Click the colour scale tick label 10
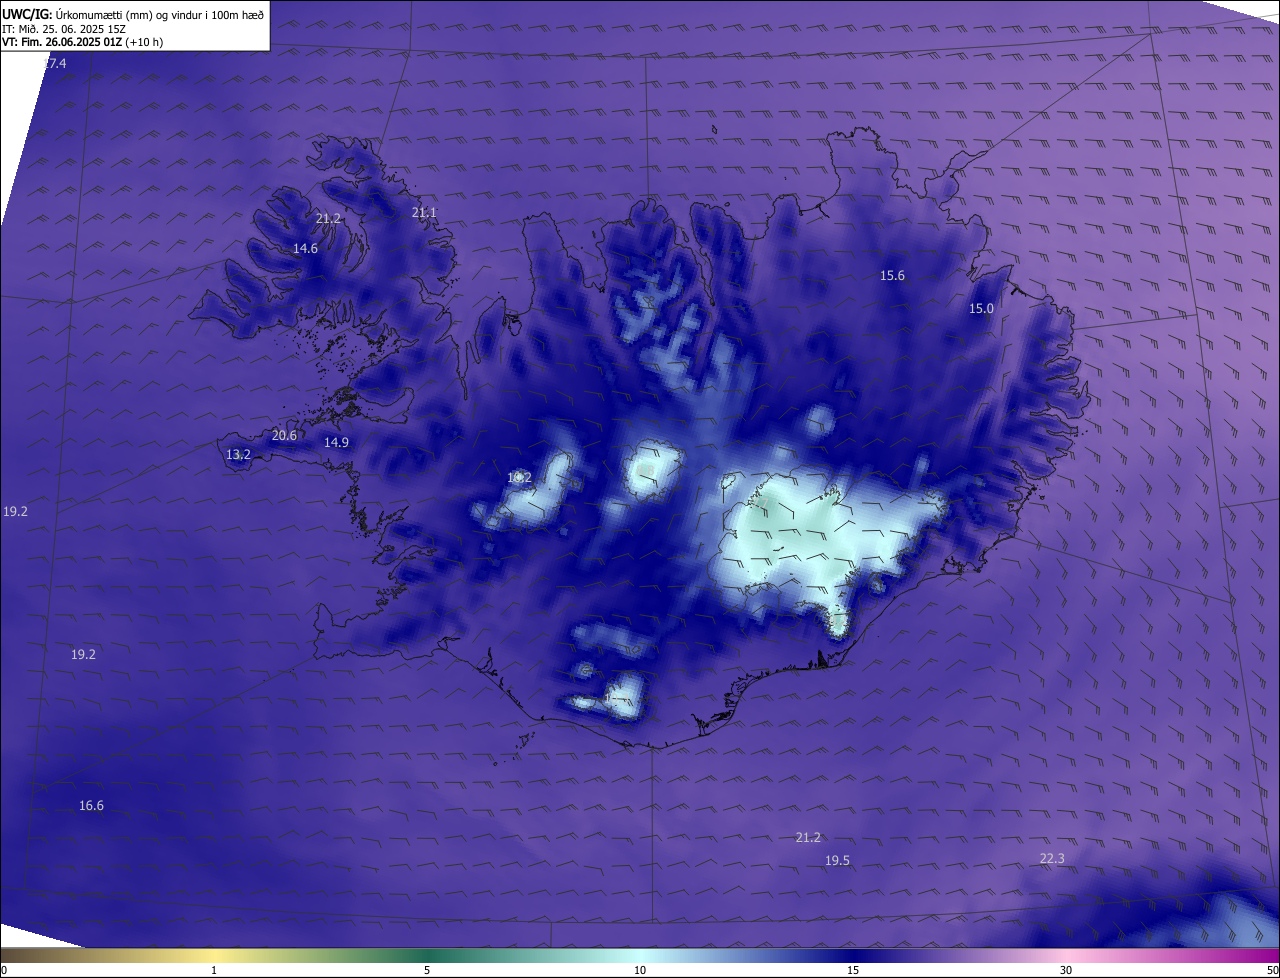Screen dimensions: 1280x978 [640, 970]
